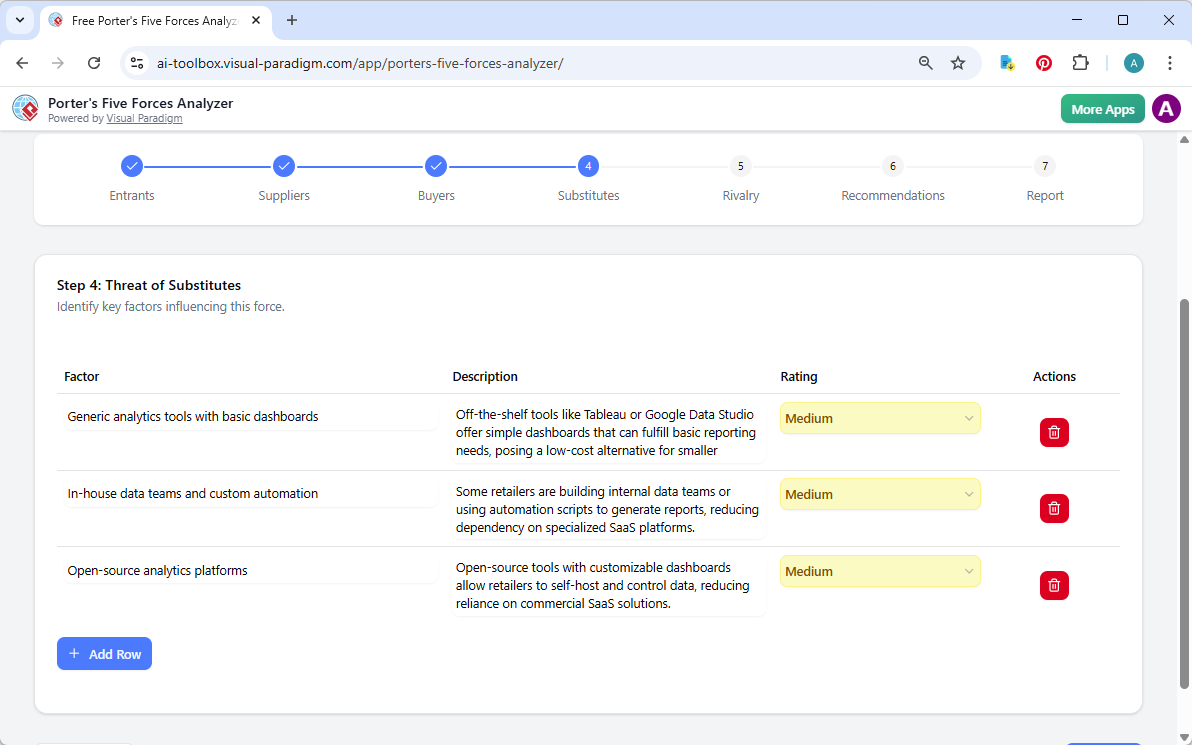Delete the "Open-source analytics platforms" row
The image size is (1192, 745).
pyautogui.click(x=1054, y=585)
